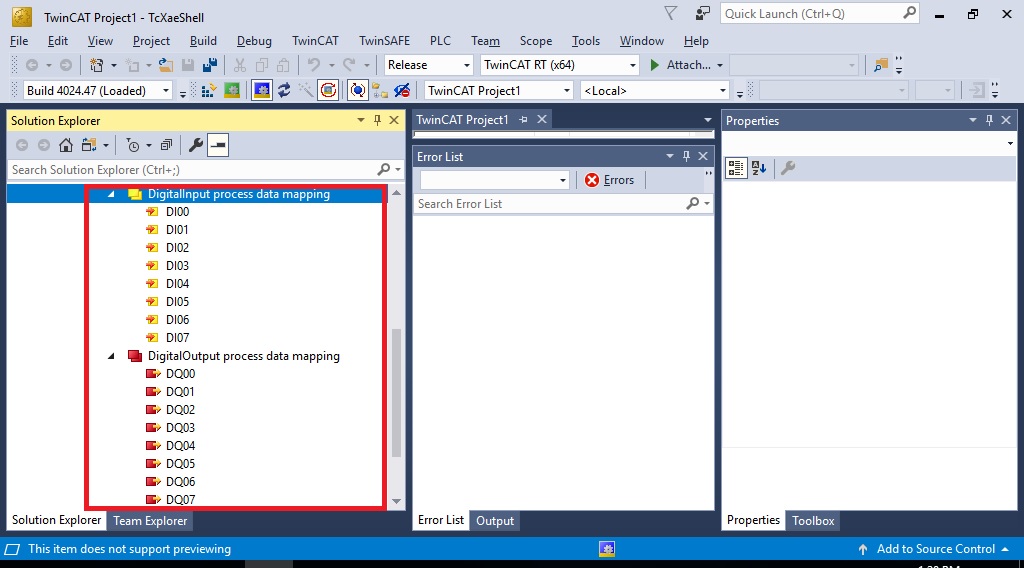Click the Errors filter button
The height and width of the screenshot is (568, 1024).
point(609,180)
